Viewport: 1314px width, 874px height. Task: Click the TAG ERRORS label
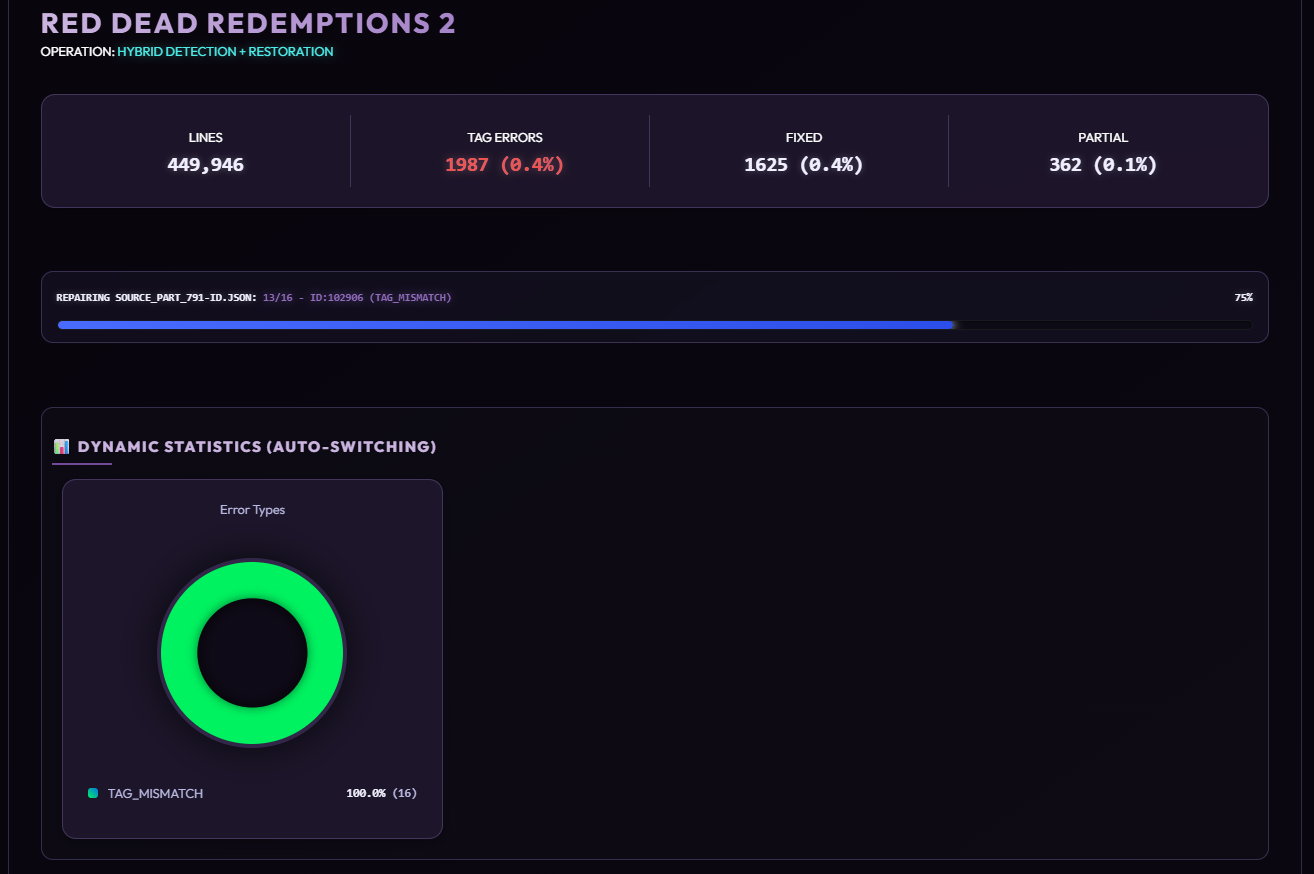pyautogui.click(x=504, y=137)
